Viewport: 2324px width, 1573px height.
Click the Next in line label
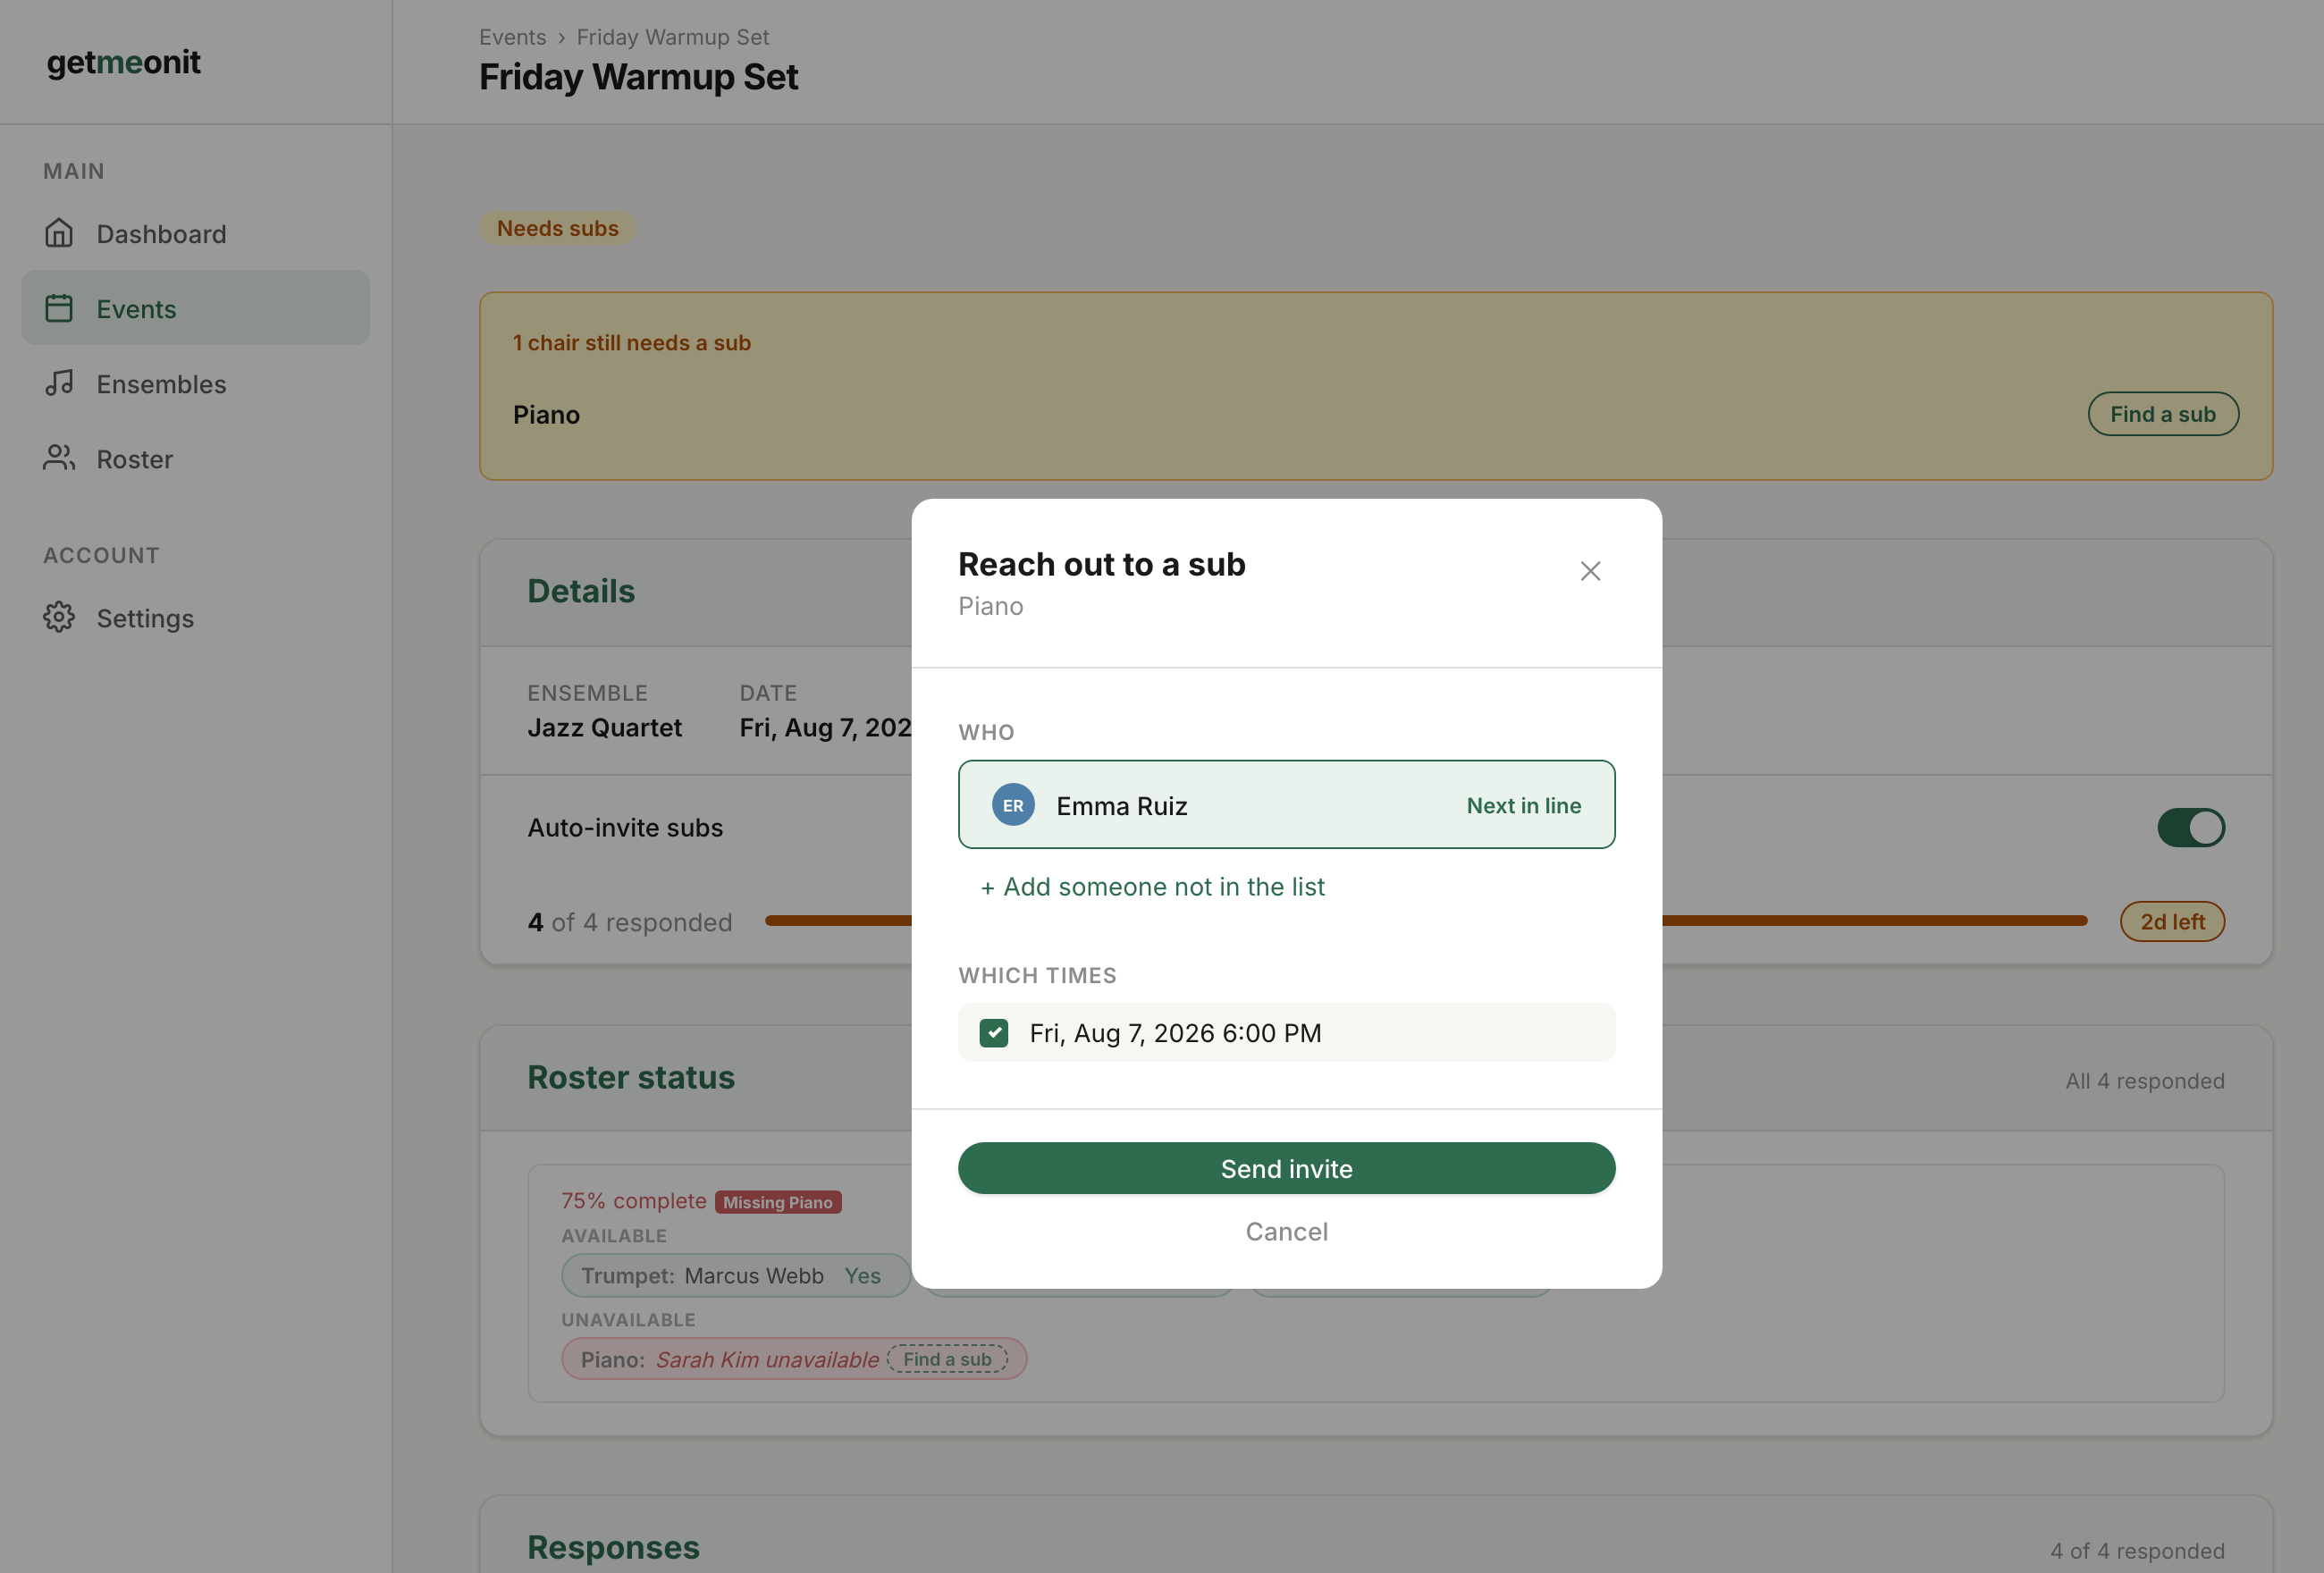pos(1523,805)
